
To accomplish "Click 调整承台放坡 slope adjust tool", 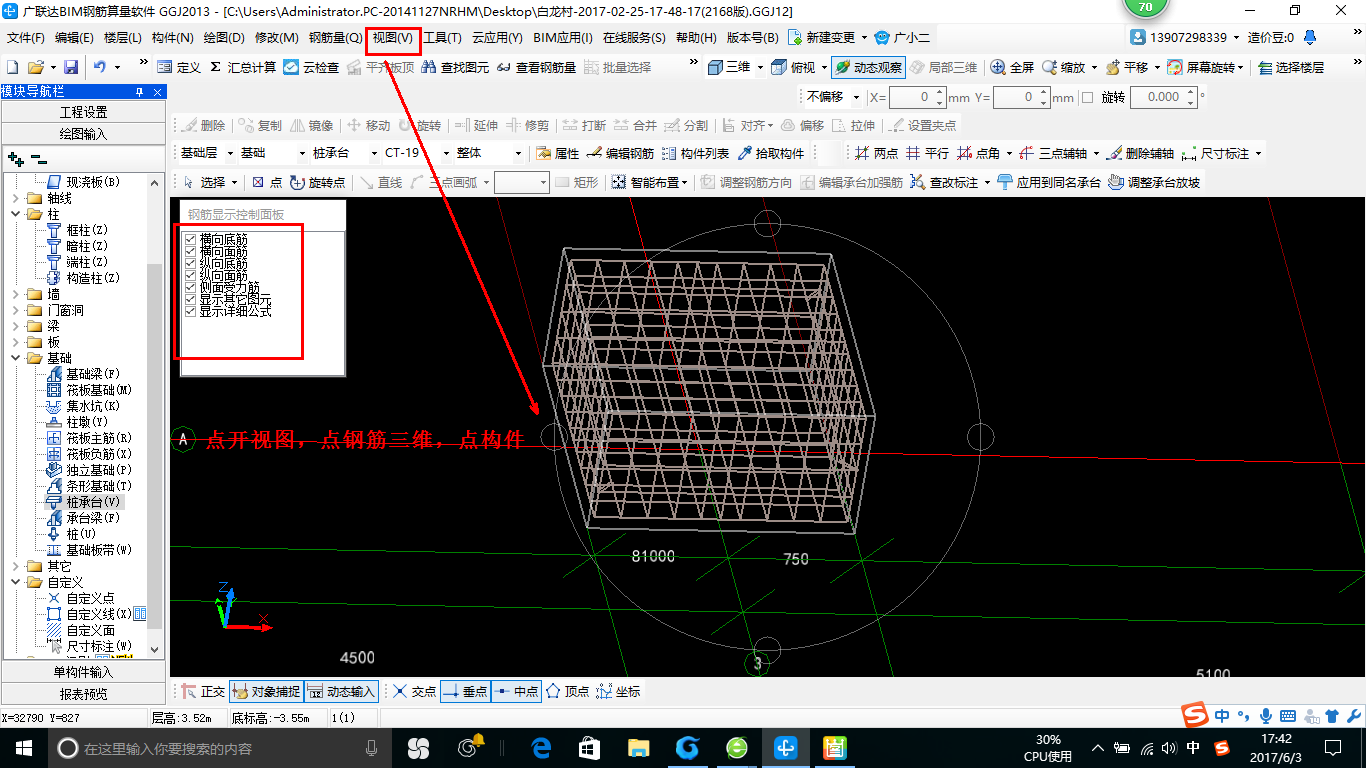I will pyautogui.click(x=1153, y=182).
